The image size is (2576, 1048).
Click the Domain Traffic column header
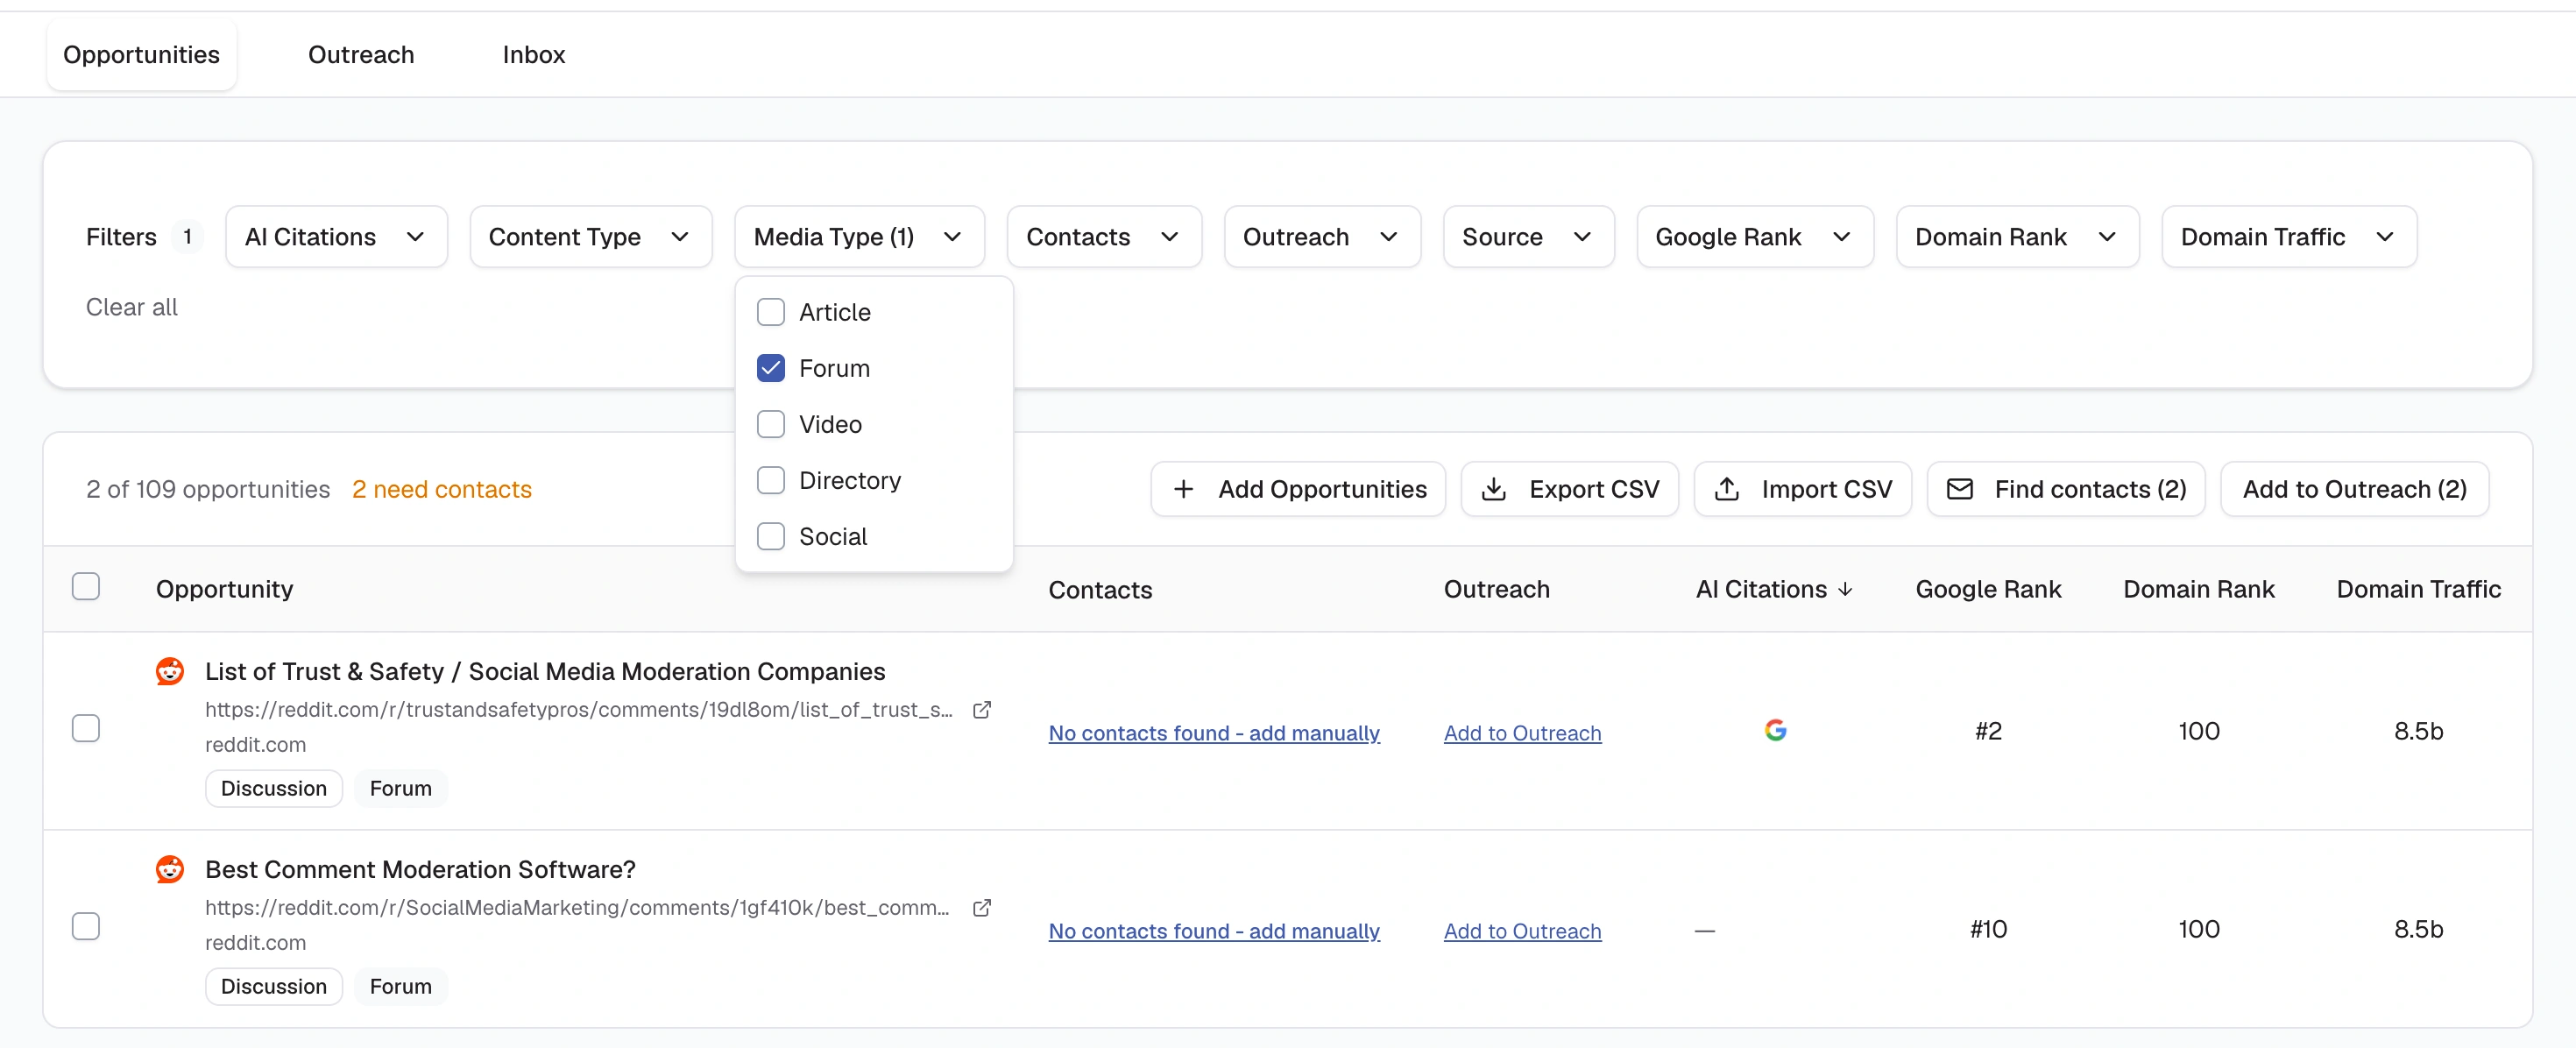click(x=2418, y=589)
